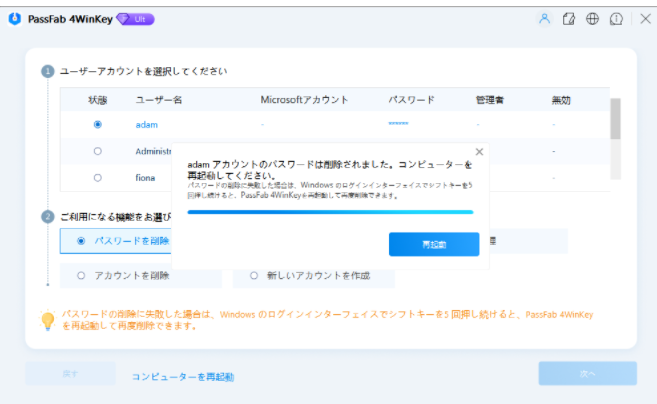The width and height of the screenshot is (657, 404).
Task: Click the adam username text
Action: coord(147,125)
